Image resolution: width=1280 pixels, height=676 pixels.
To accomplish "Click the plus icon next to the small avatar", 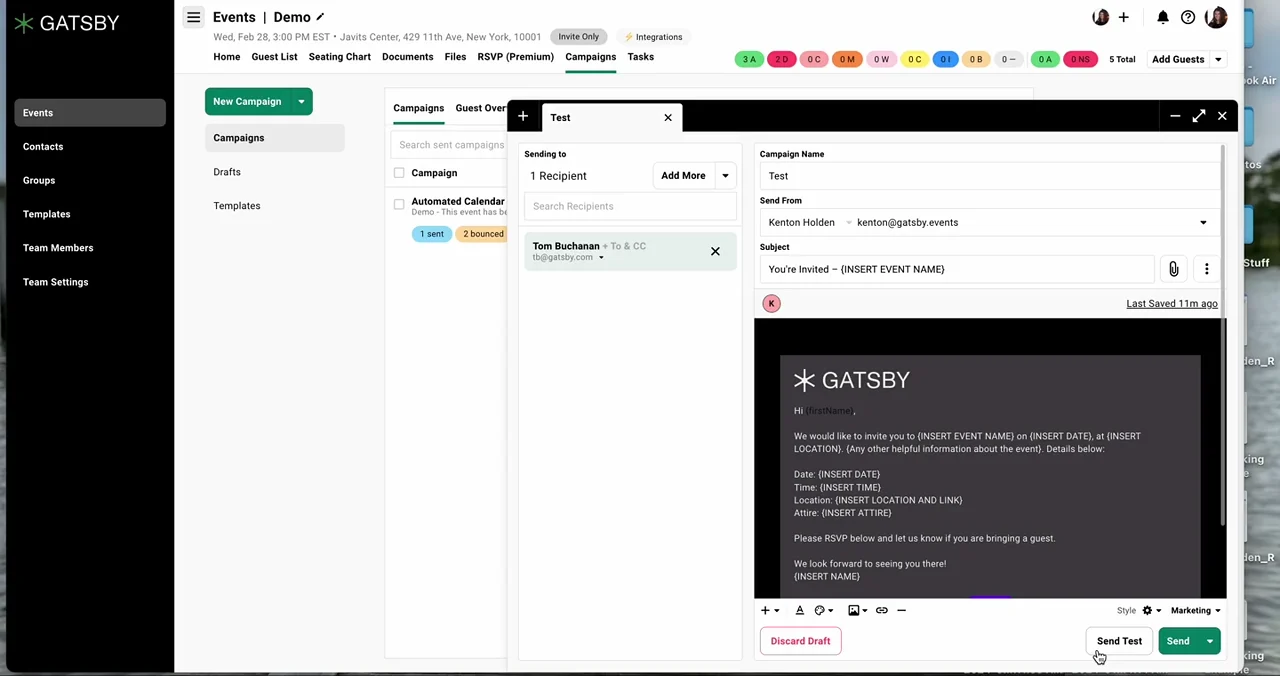I will pyautogui.click(x=1123, y=17).
